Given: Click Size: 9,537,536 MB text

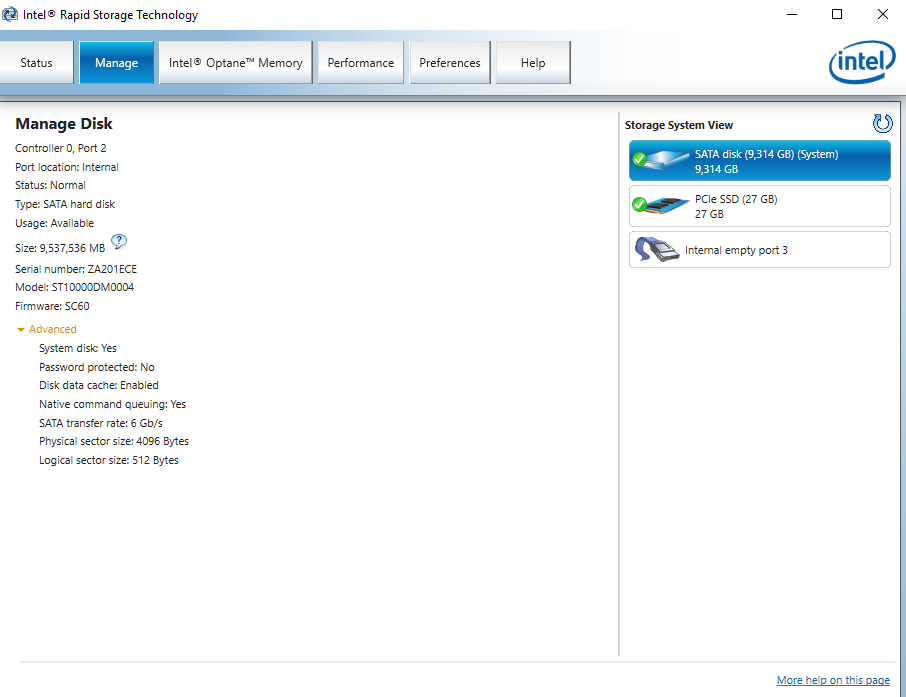Looking at the screenshot, I should [60, 248].
